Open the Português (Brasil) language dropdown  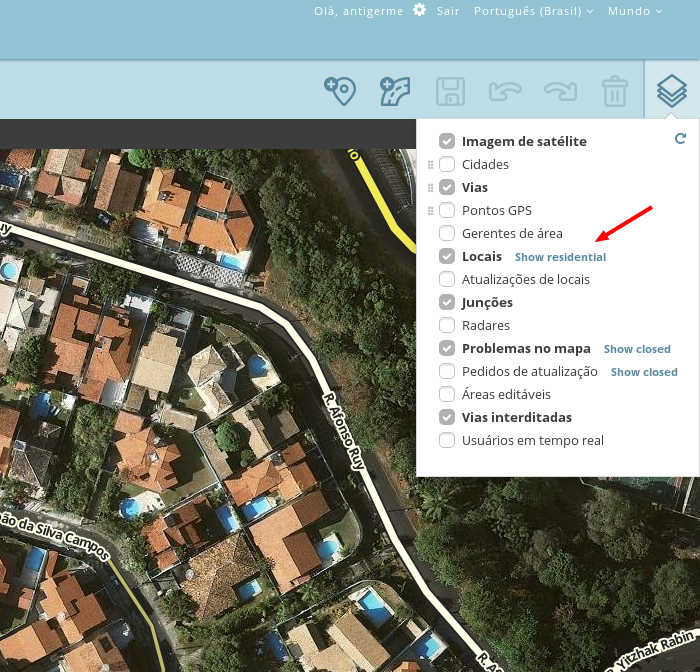click(533, 11)
